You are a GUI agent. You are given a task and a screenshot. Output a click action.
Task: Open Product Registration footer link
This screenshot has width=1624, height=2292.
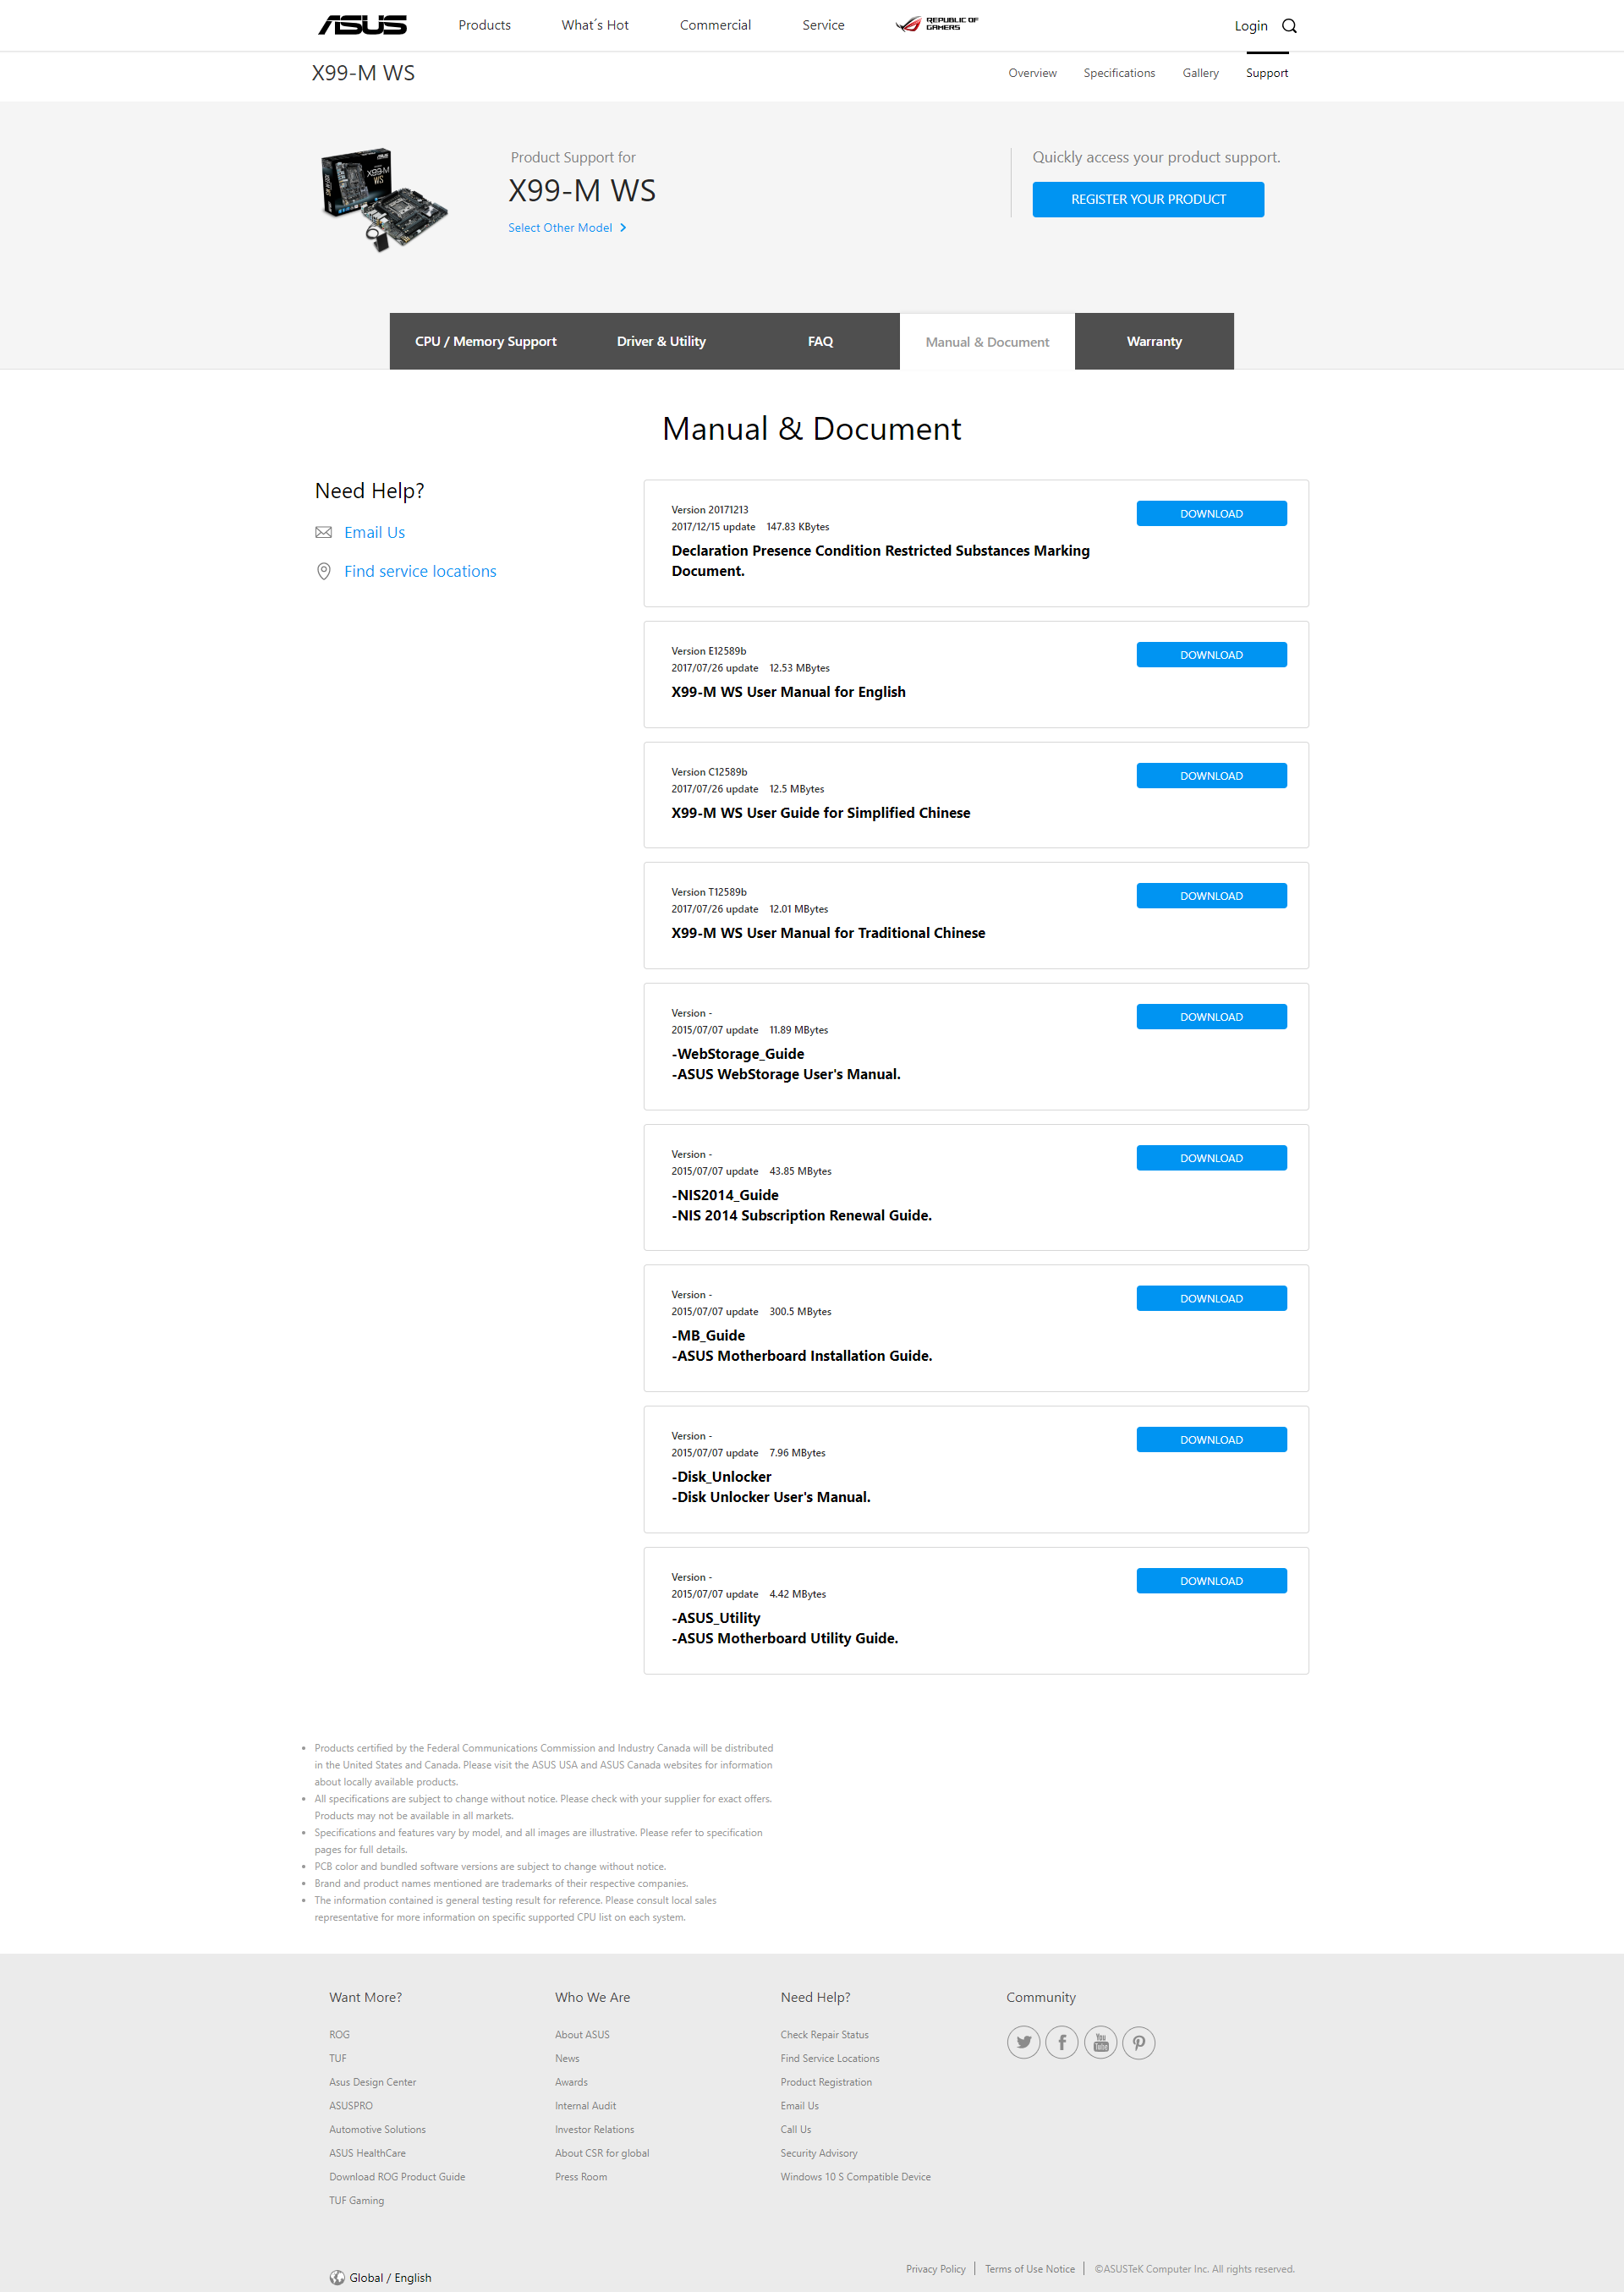coord(826,2082)
